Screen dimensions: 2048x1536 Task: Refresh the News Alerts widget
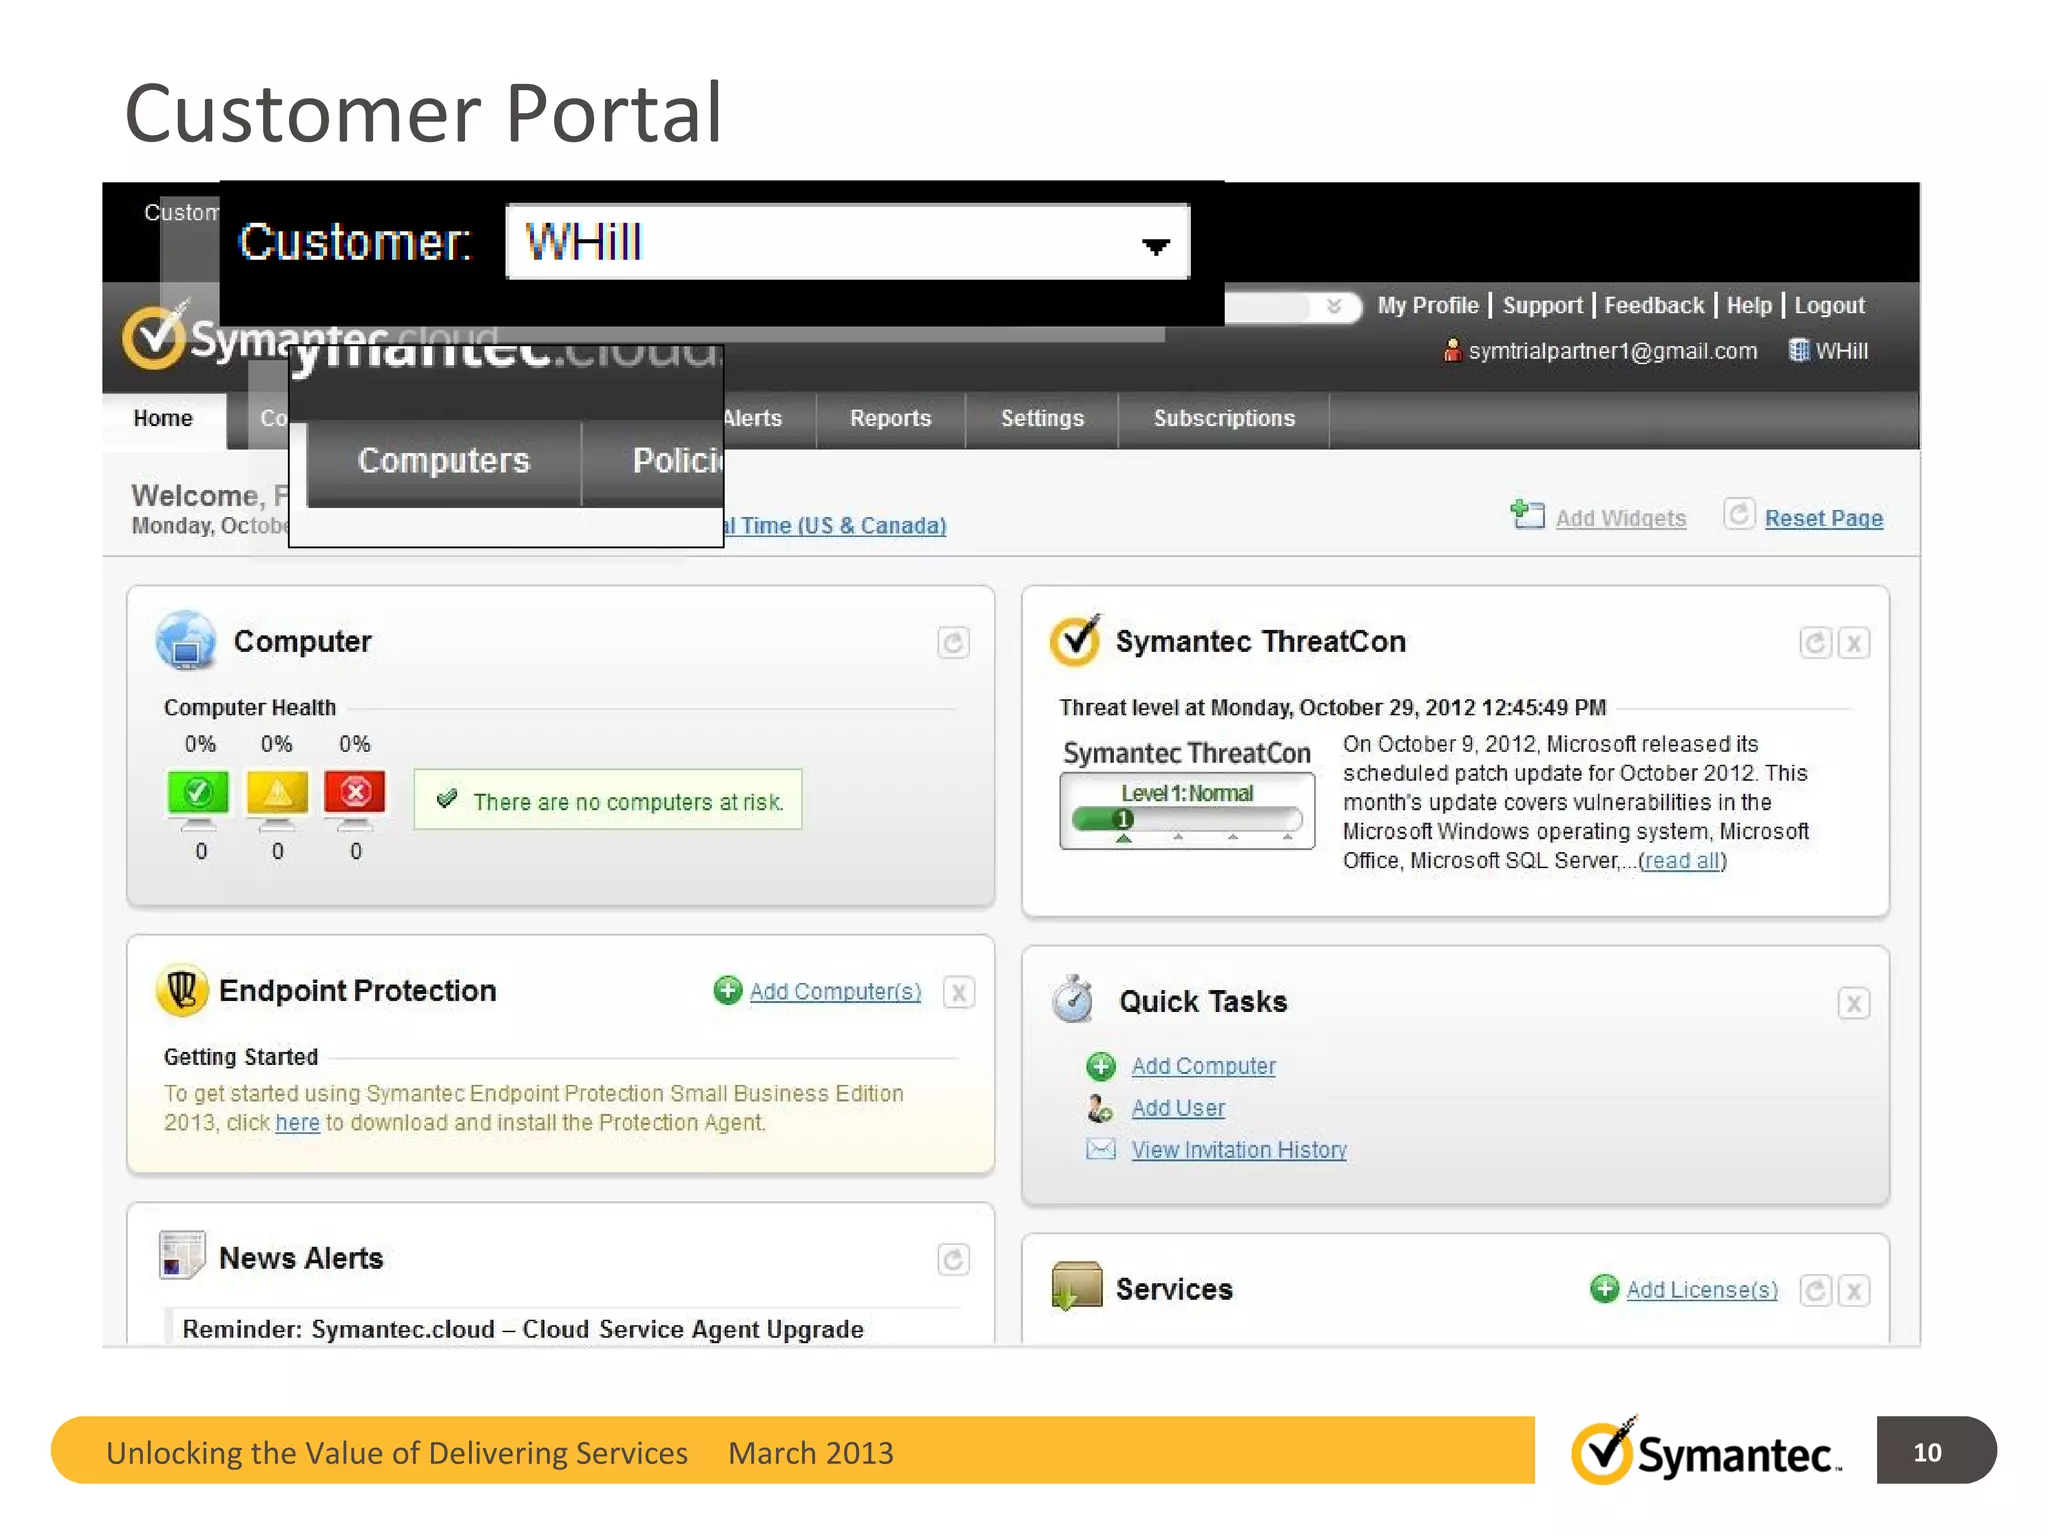[x=953, y=1260]
